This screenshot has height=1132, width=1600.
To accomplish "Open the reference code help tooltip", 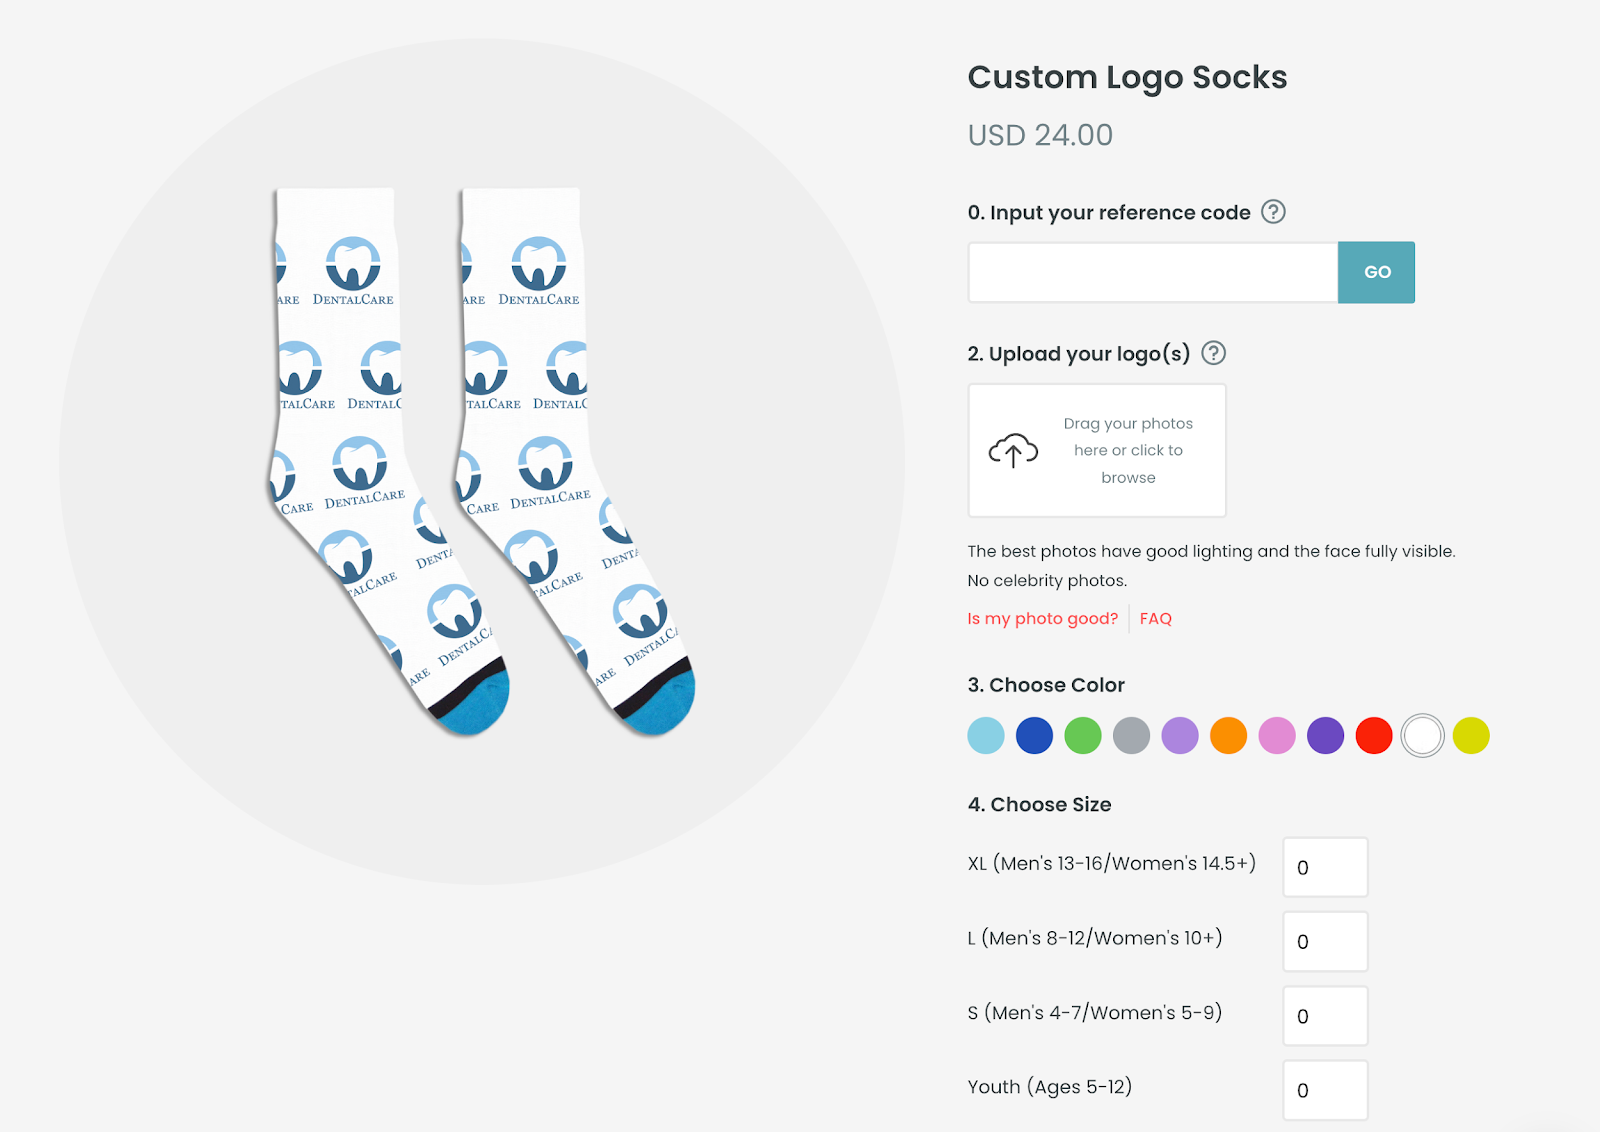I will [x=1272, y=212].
